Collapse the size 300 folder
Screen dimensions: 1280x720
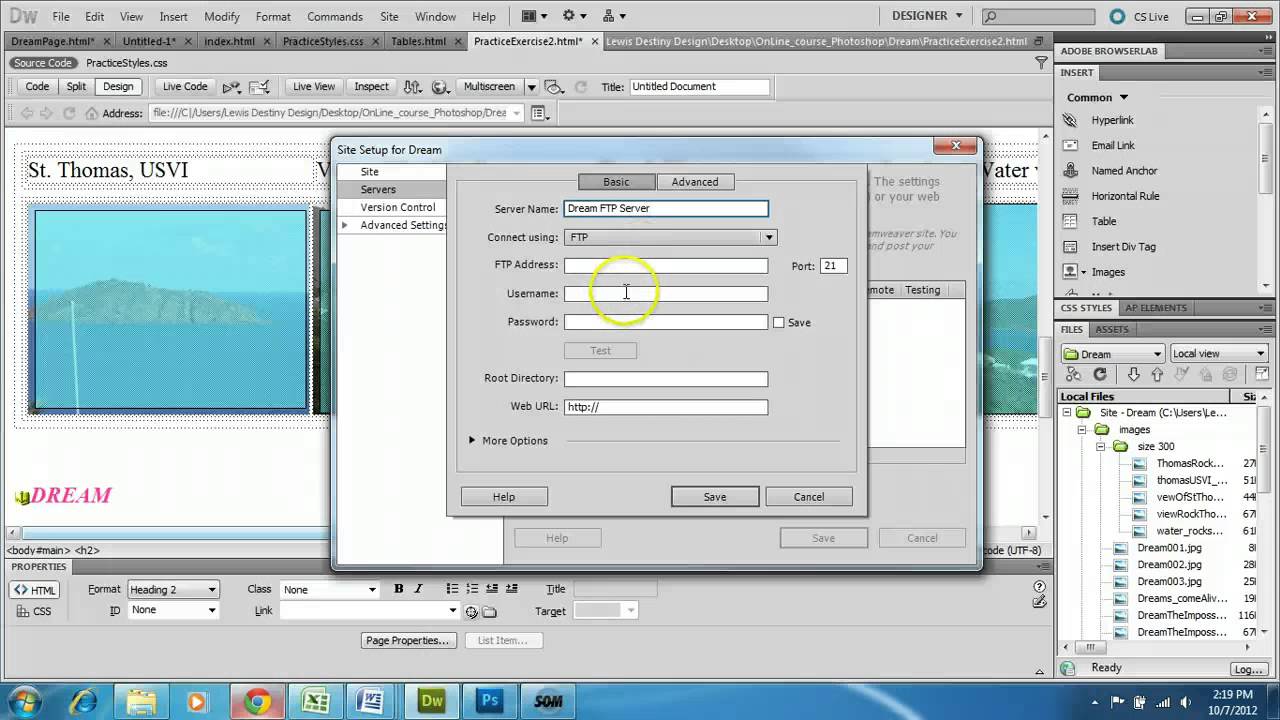coord(1100,447)
